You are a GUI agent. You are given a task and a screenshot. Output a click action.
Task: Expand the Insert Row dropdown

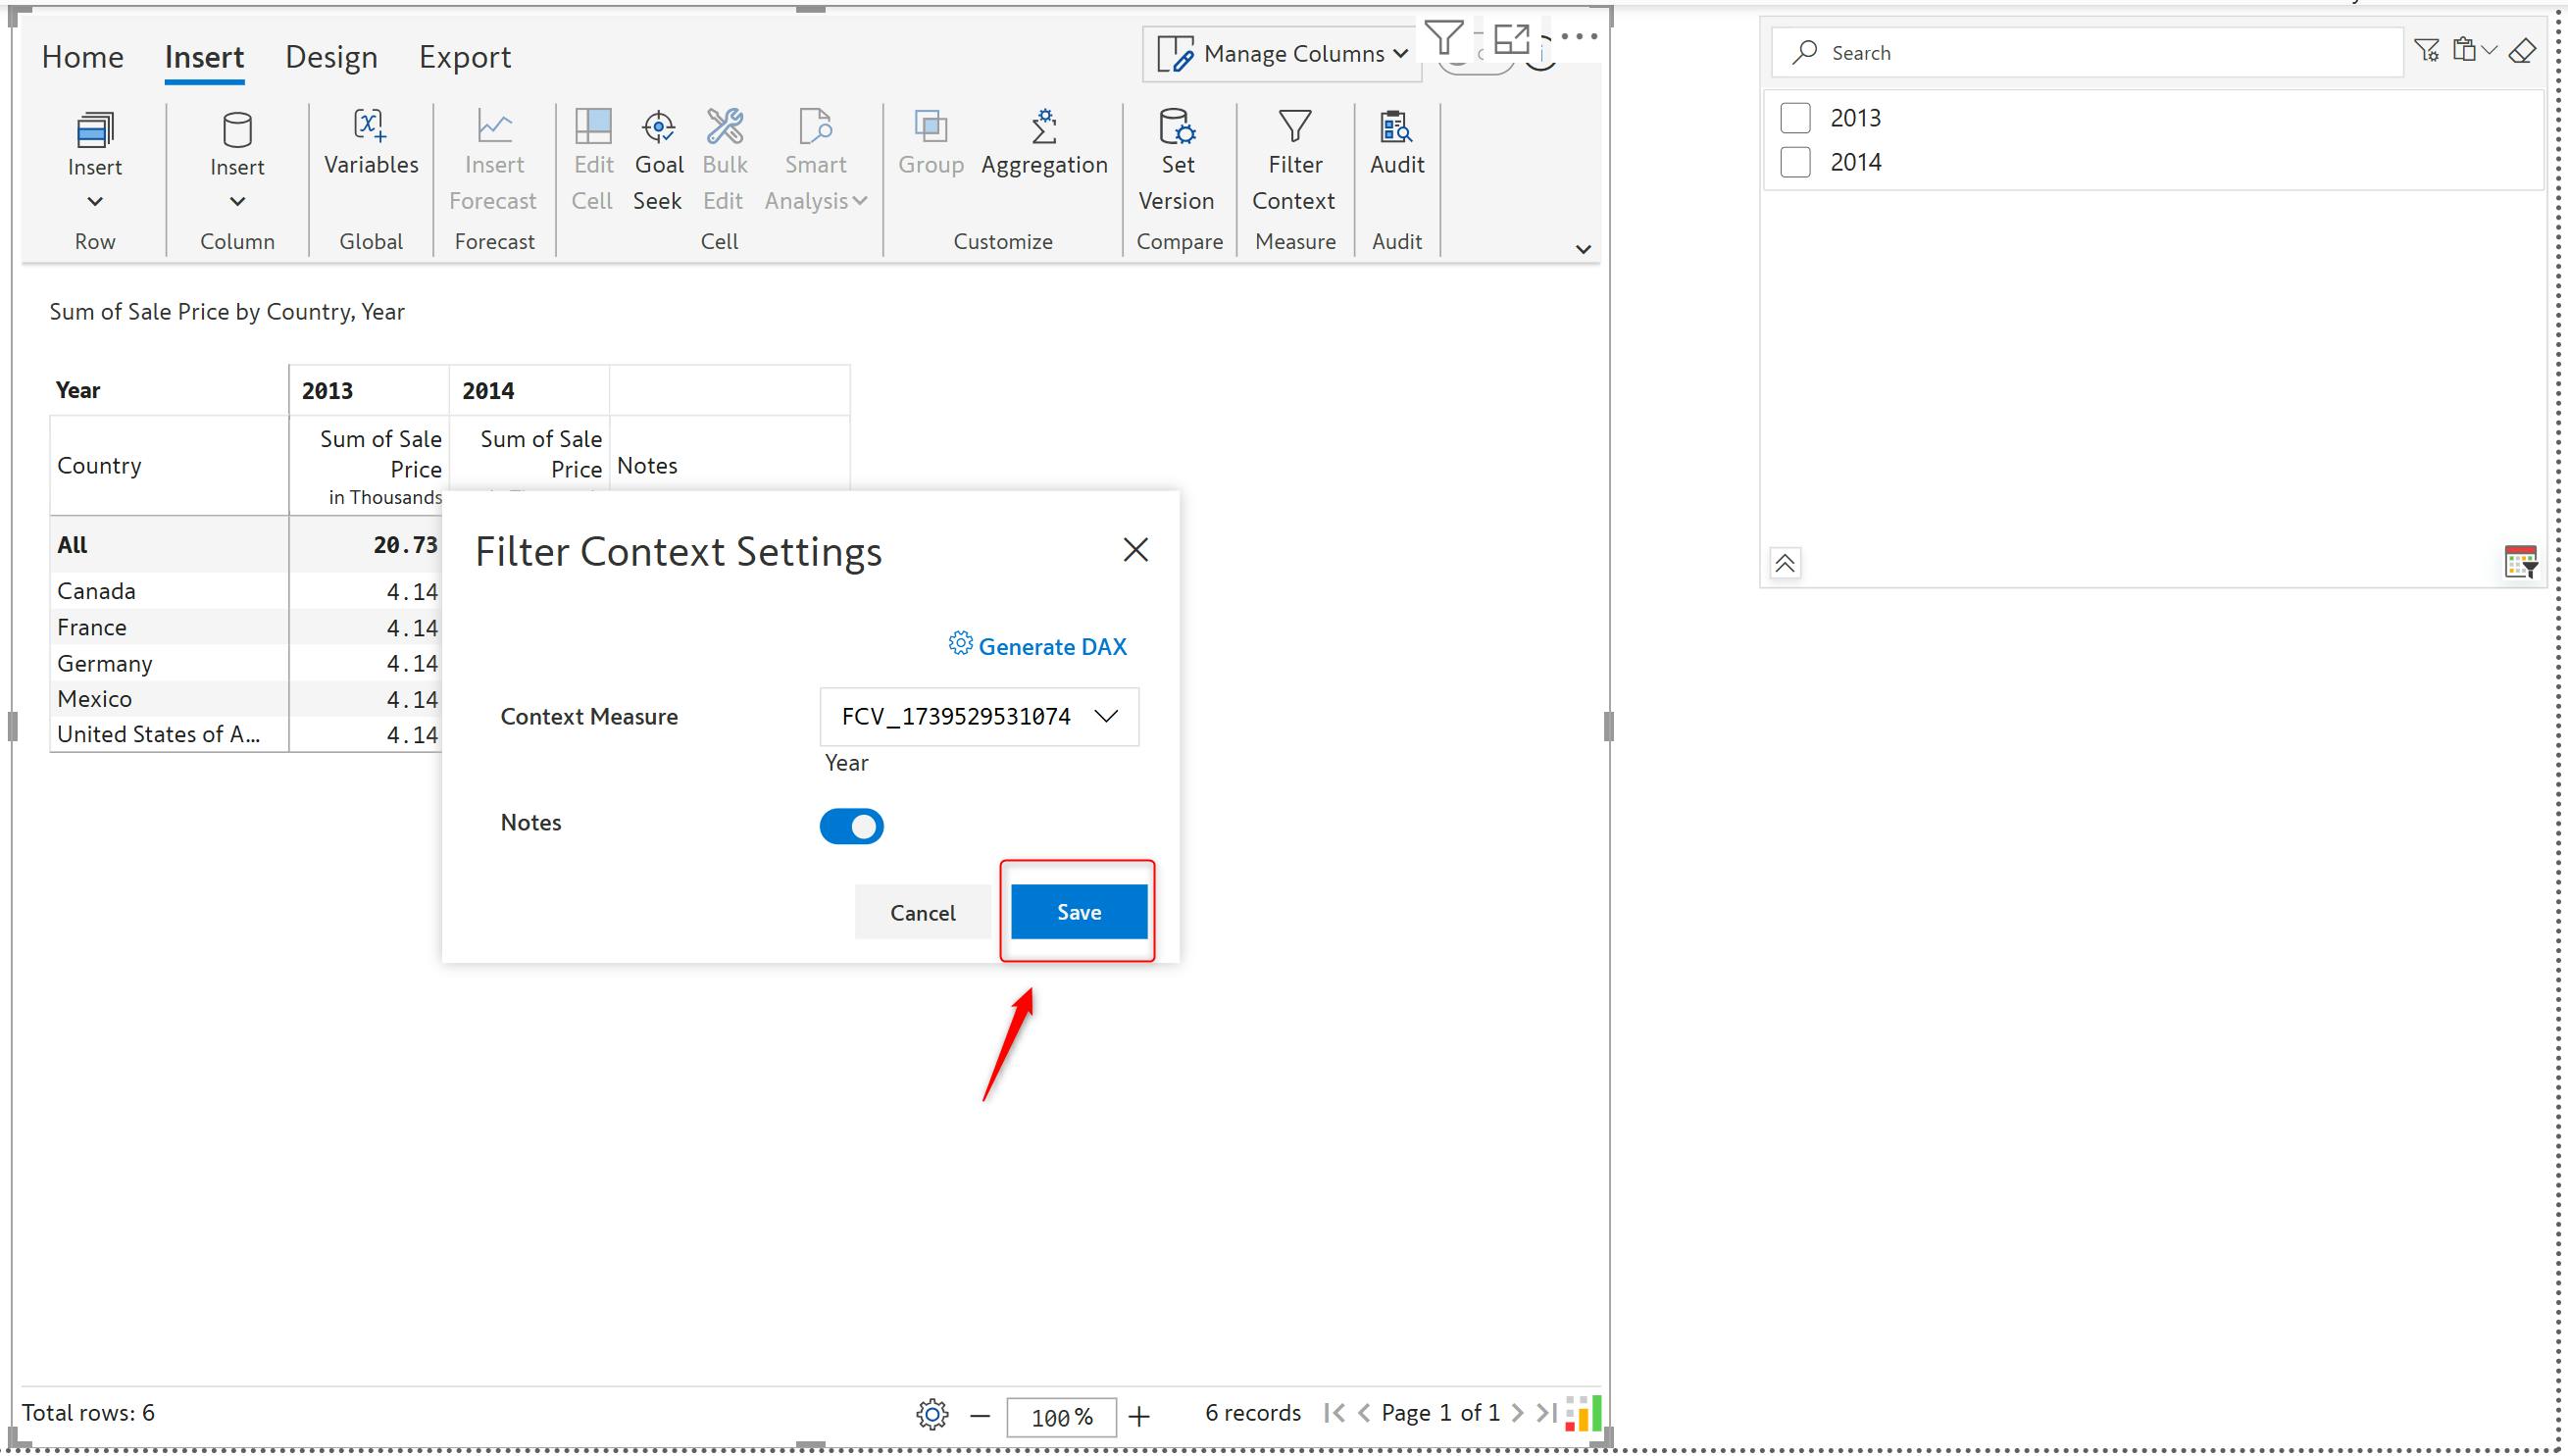[x=95, y=202]
